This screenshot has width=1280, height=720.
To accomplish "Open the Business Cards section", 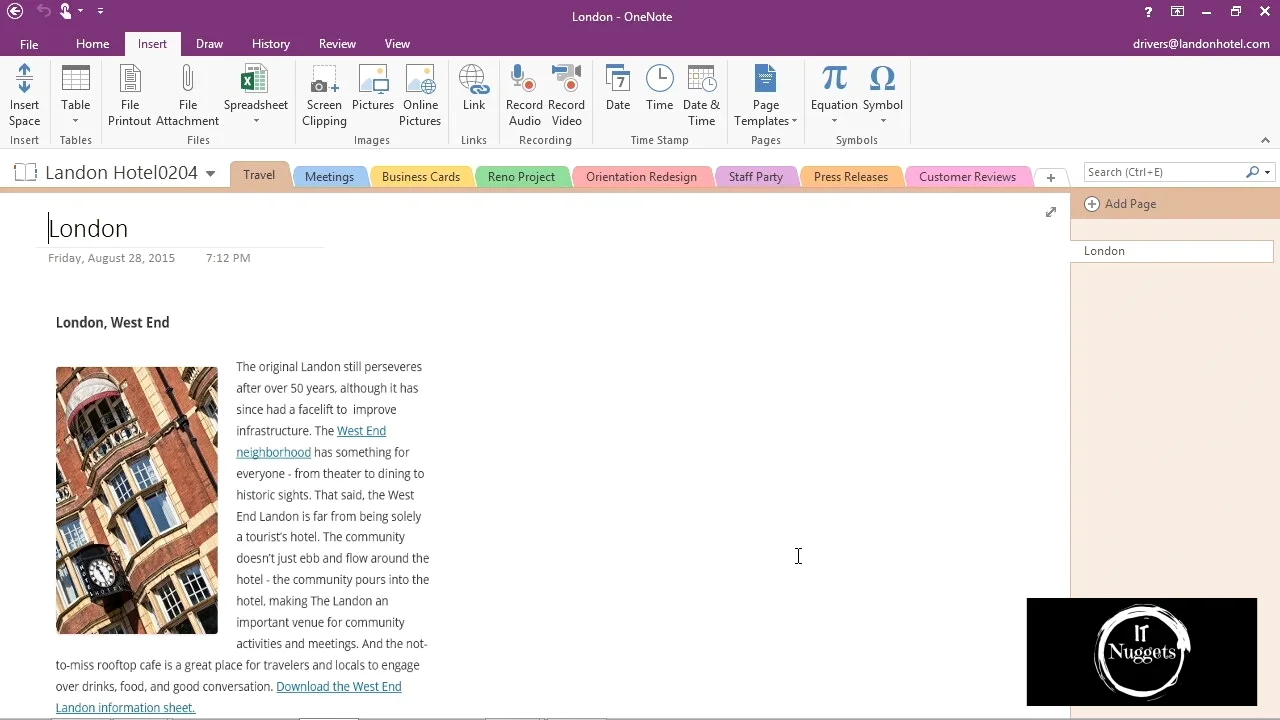I will click(421, 177).
